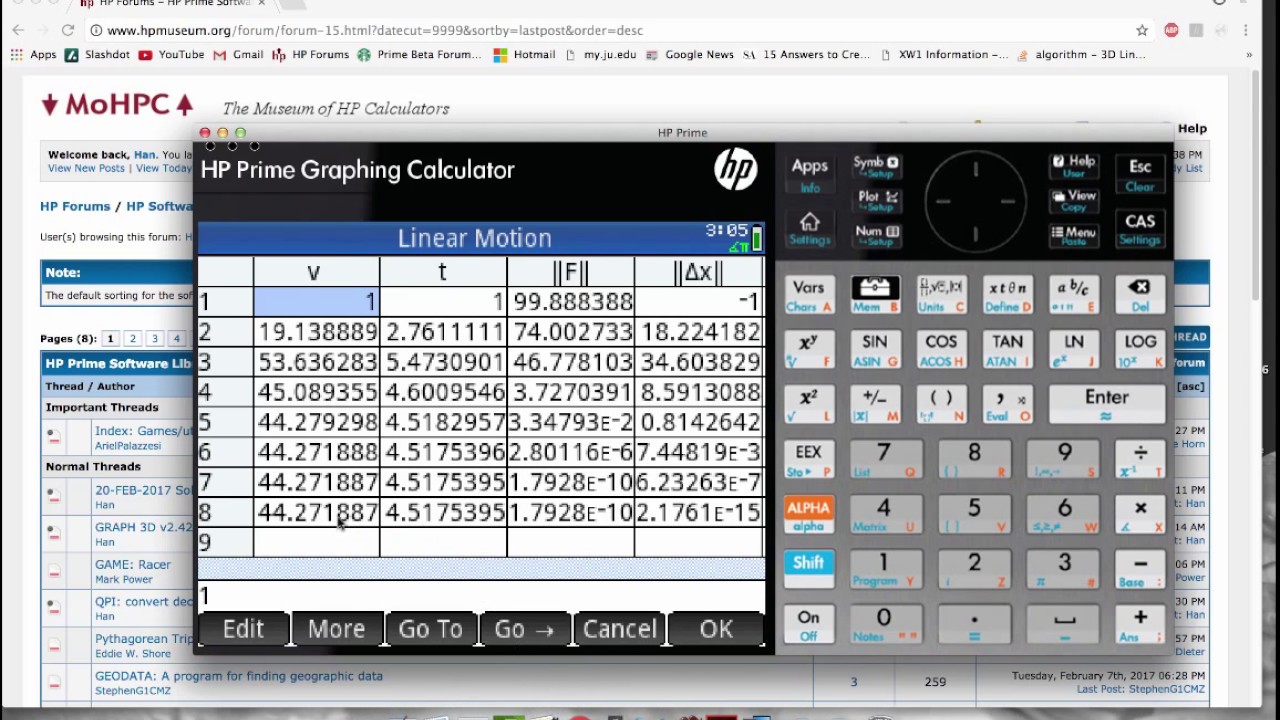The height and width of the screenshot is (720, 1280).
Task: Reload the browser page
Action: (x=68, y=30)
